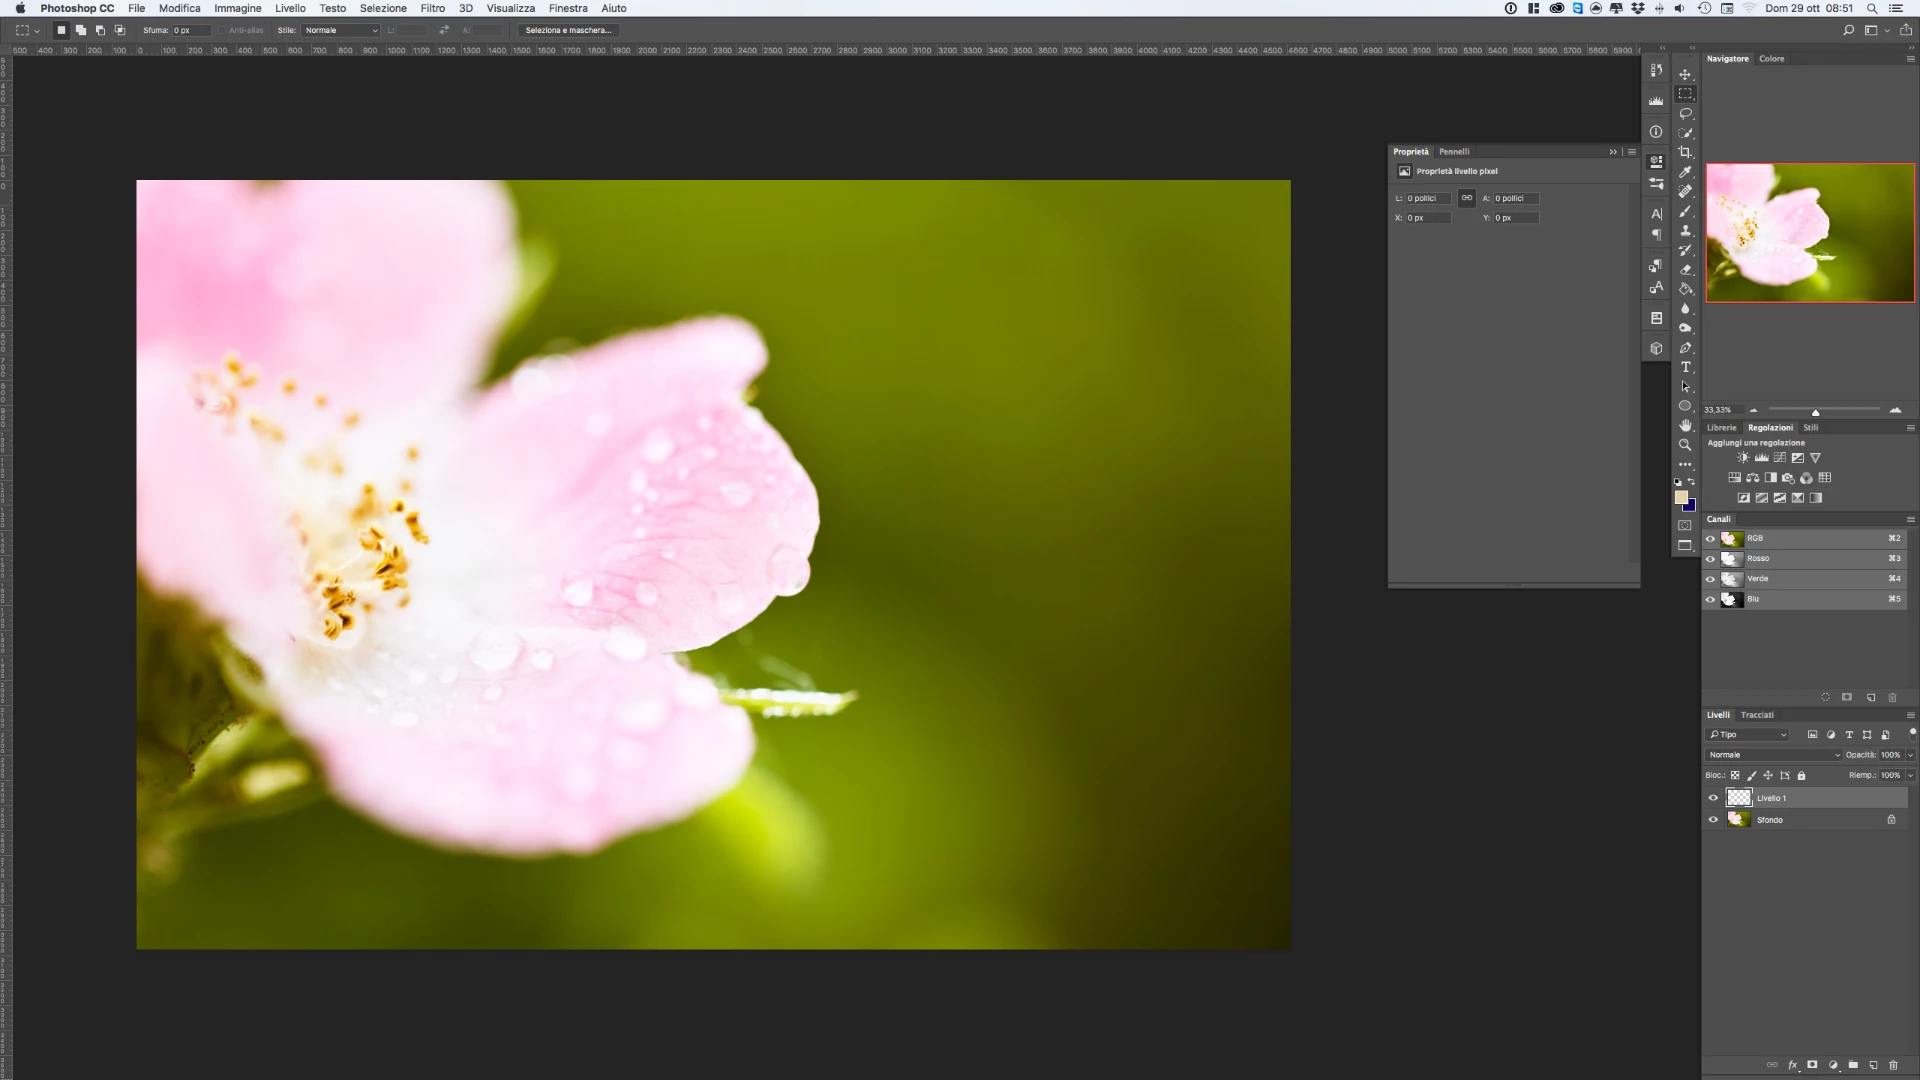This screenshot has height=1080, width=1920.
Task: Open the Tipo layer filter dropdown
Action: pyautogui.click(x=1747, y=735)
